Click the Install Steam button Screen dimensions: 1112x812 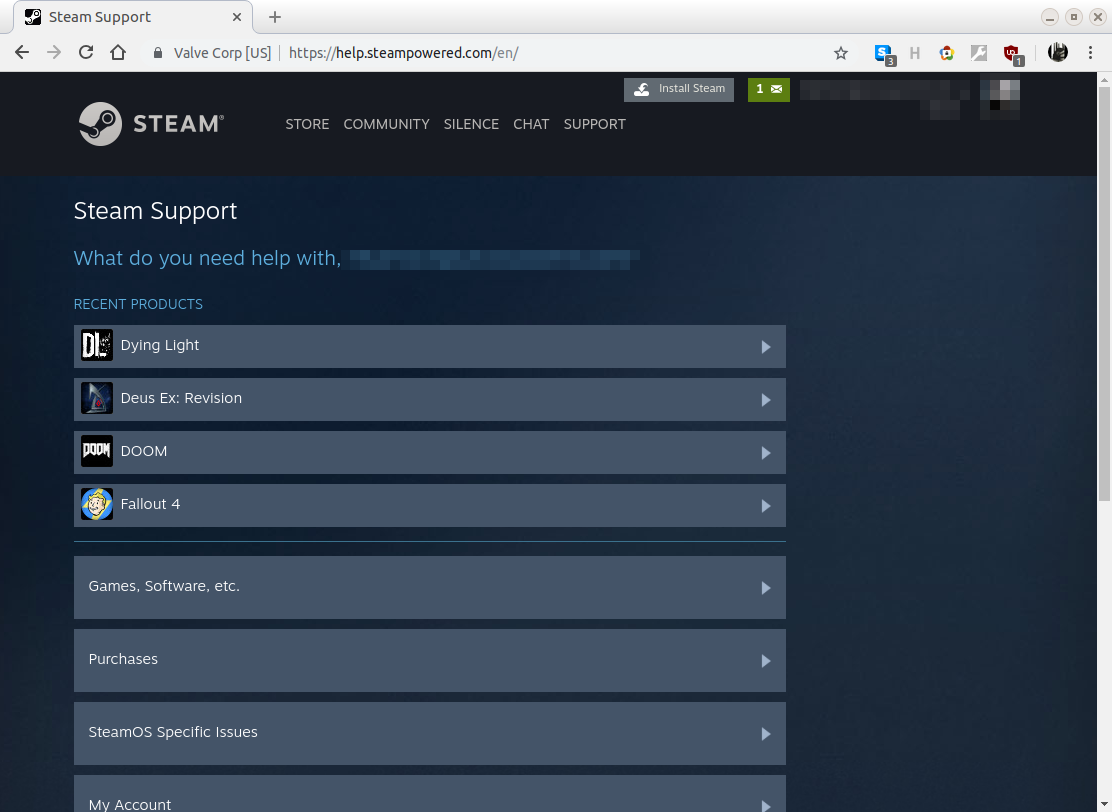[679, 89]
